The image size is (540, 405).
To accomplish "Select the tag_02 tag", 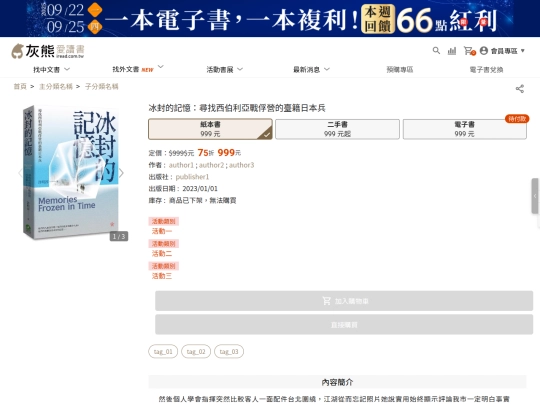I will (x=196, y=352).
